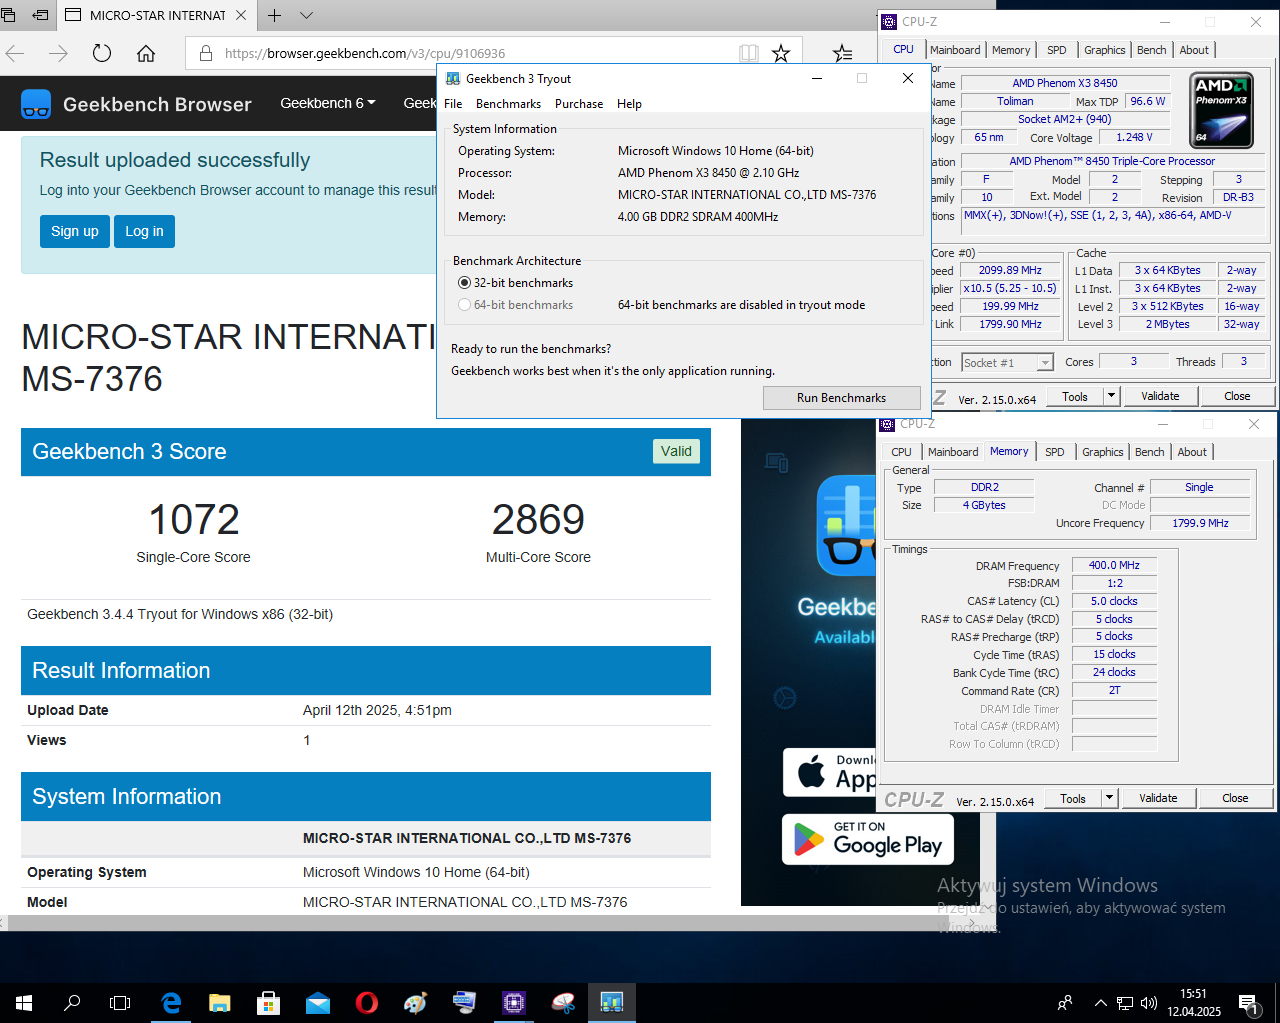Viewport: 1280px width, 1023px height.
Task: Open the Purchase menu
Action: tap(579, 104)
